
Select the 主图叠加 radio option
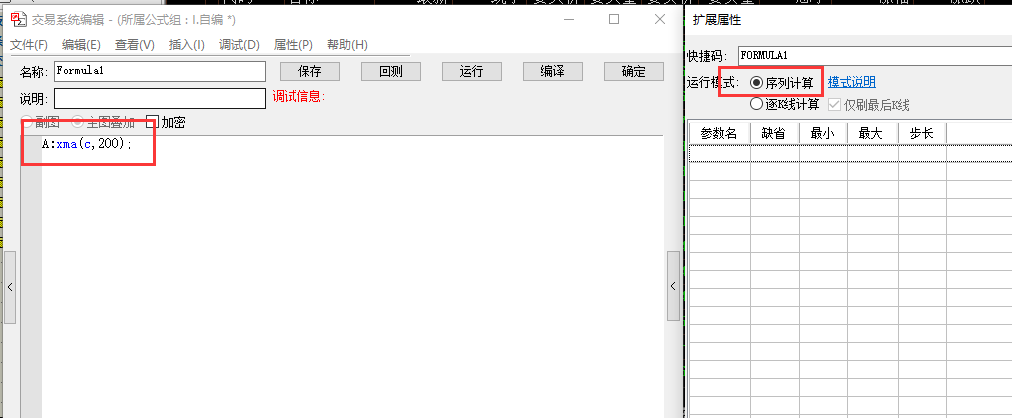point(77,121)
